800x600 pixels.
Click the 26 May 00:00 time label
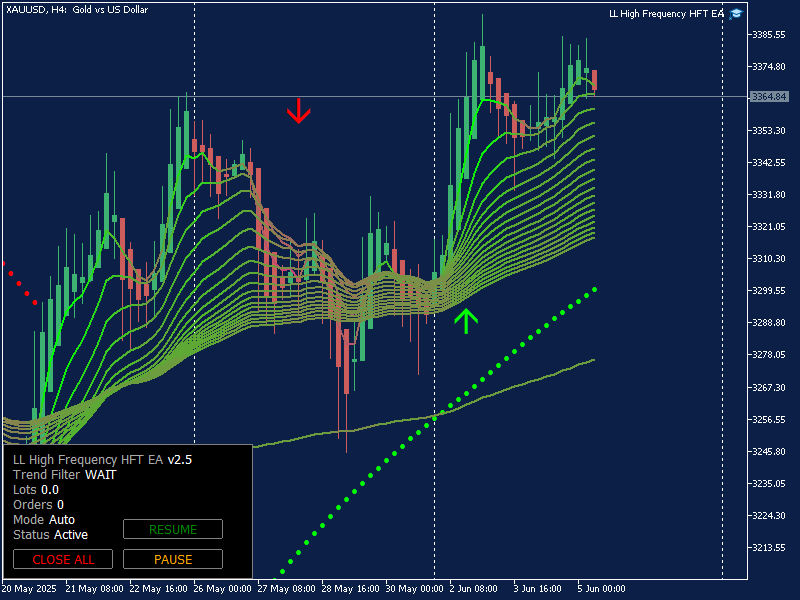coord(222,589)
